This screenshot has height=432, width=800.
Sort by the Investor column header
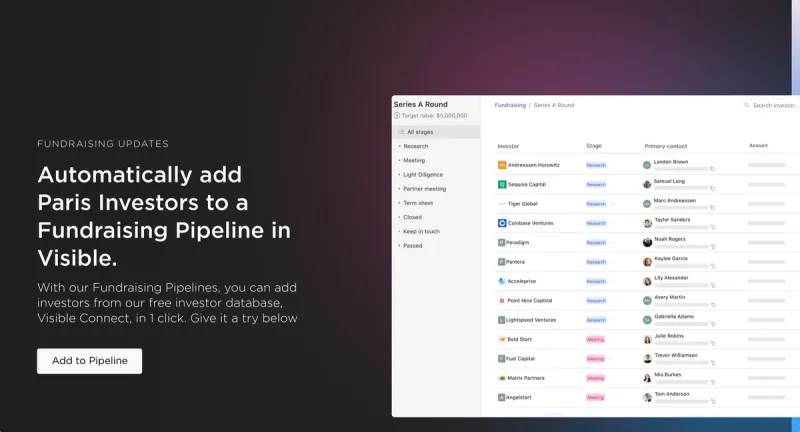508,146
